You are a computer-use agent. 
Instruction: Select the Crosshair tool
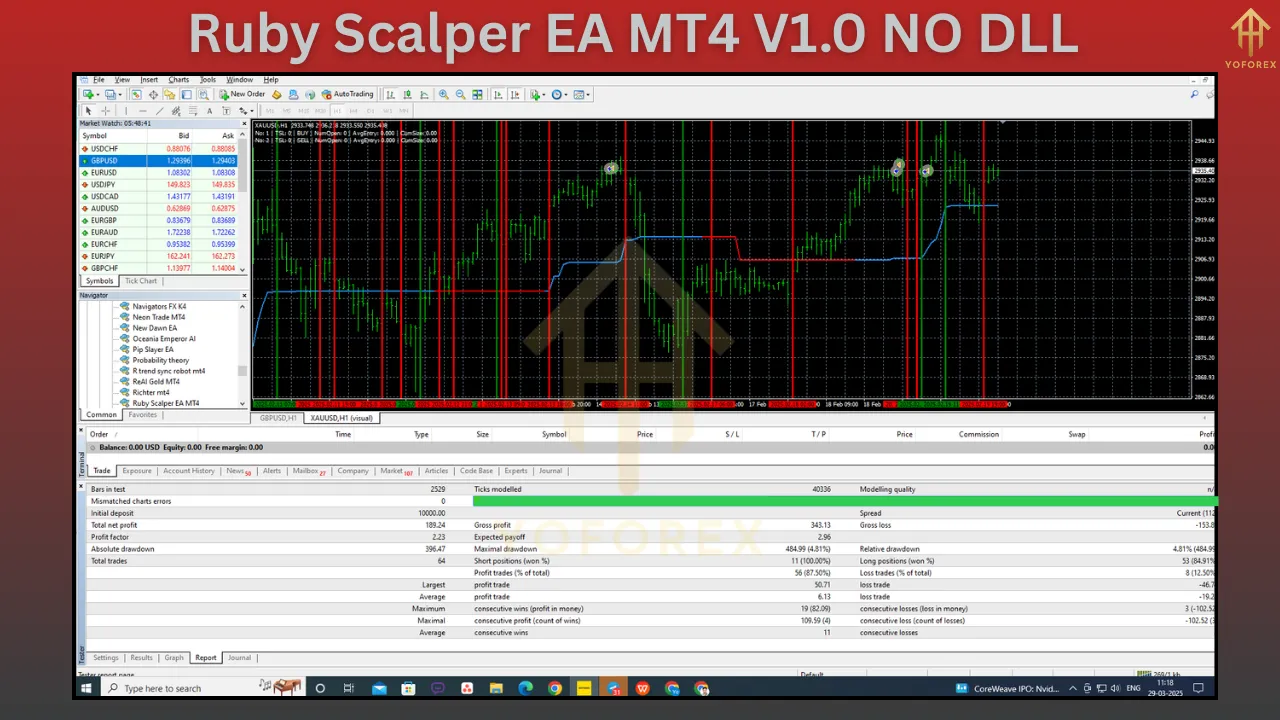(x=106, y=111)
